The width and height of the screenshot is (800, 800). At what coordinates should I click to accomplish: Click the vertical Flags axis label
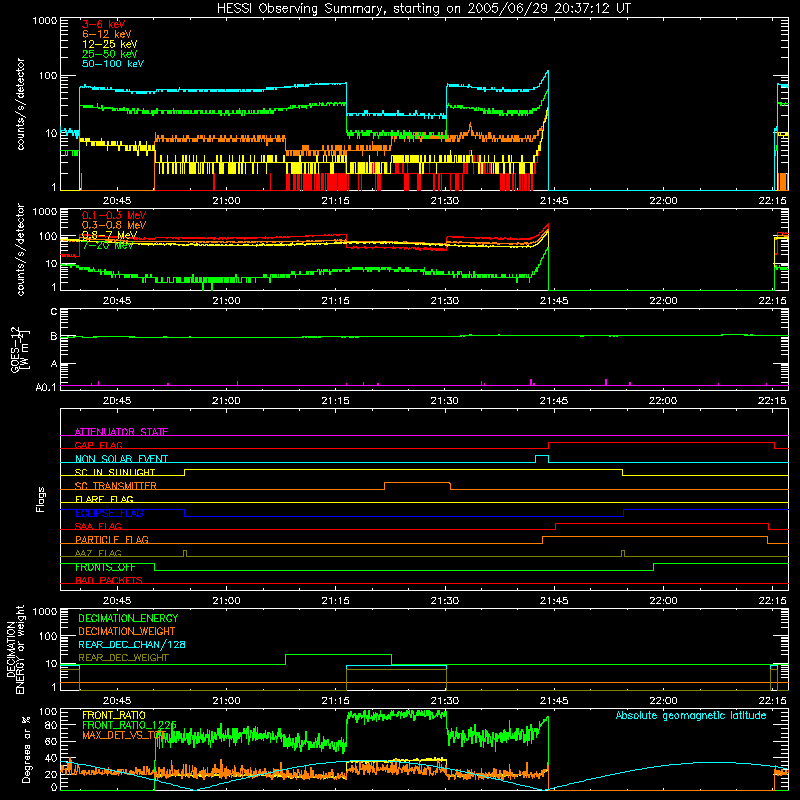click(x=41, y=499)
